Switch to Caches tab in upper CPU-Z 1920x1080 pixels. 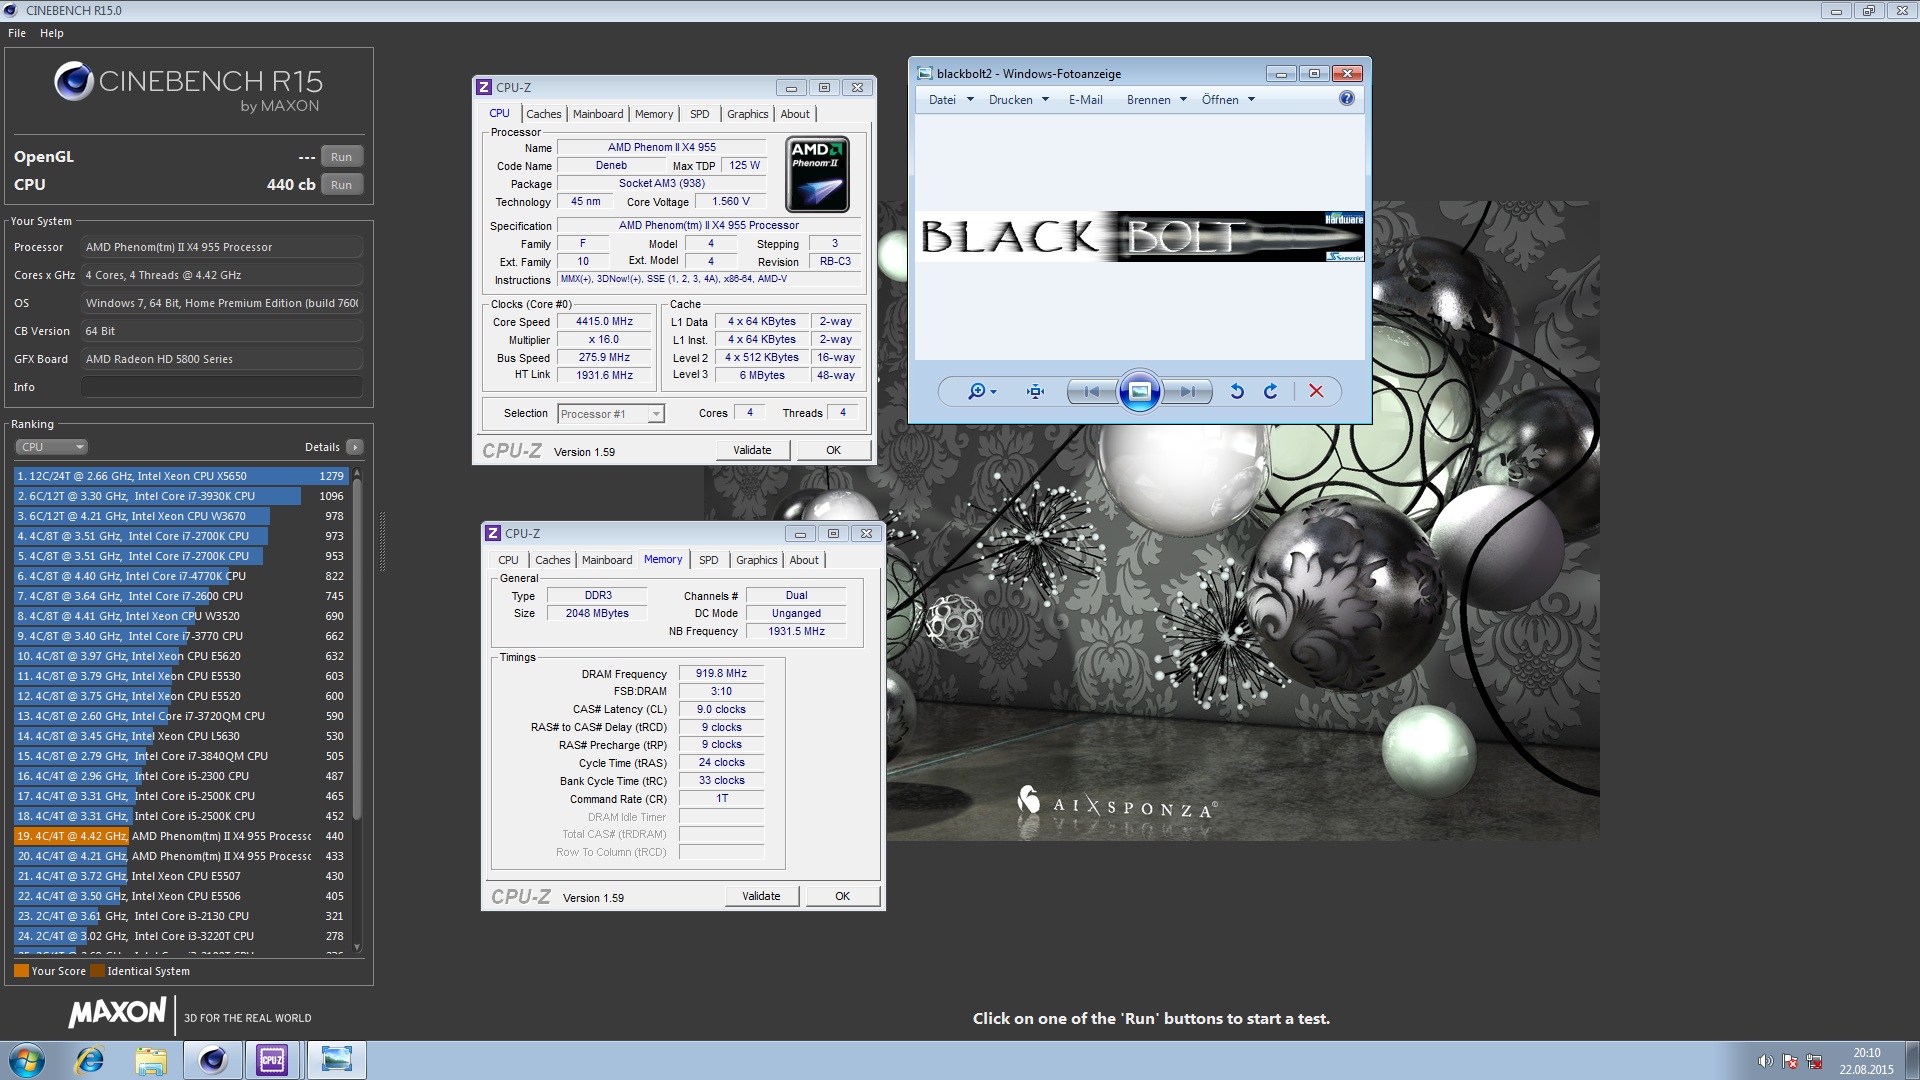(543, 114)
